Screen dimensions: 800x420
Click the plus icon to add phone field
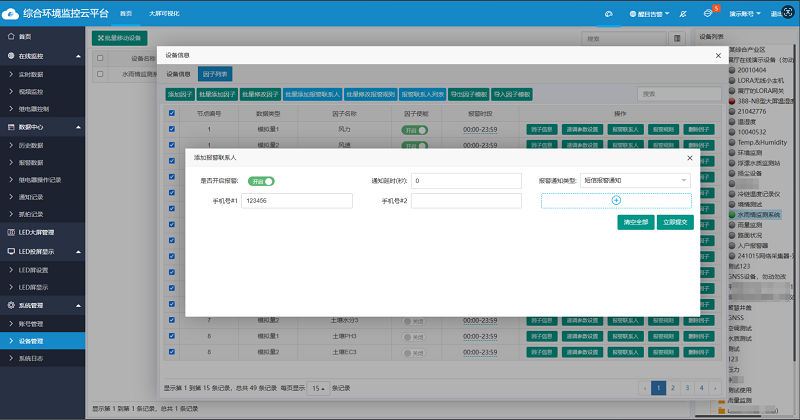[616, 201]
